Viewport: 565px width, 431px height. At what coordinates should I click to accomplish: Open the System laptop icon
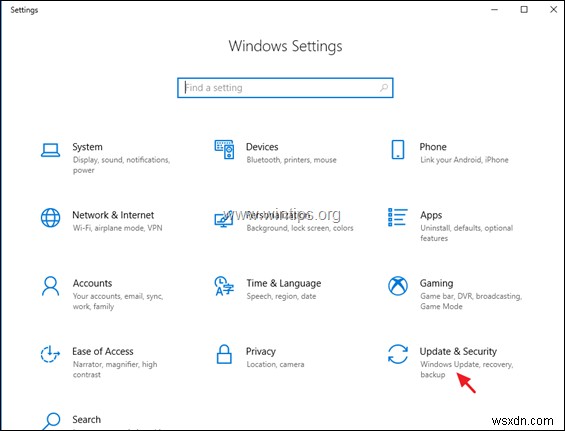click(50, 150)
